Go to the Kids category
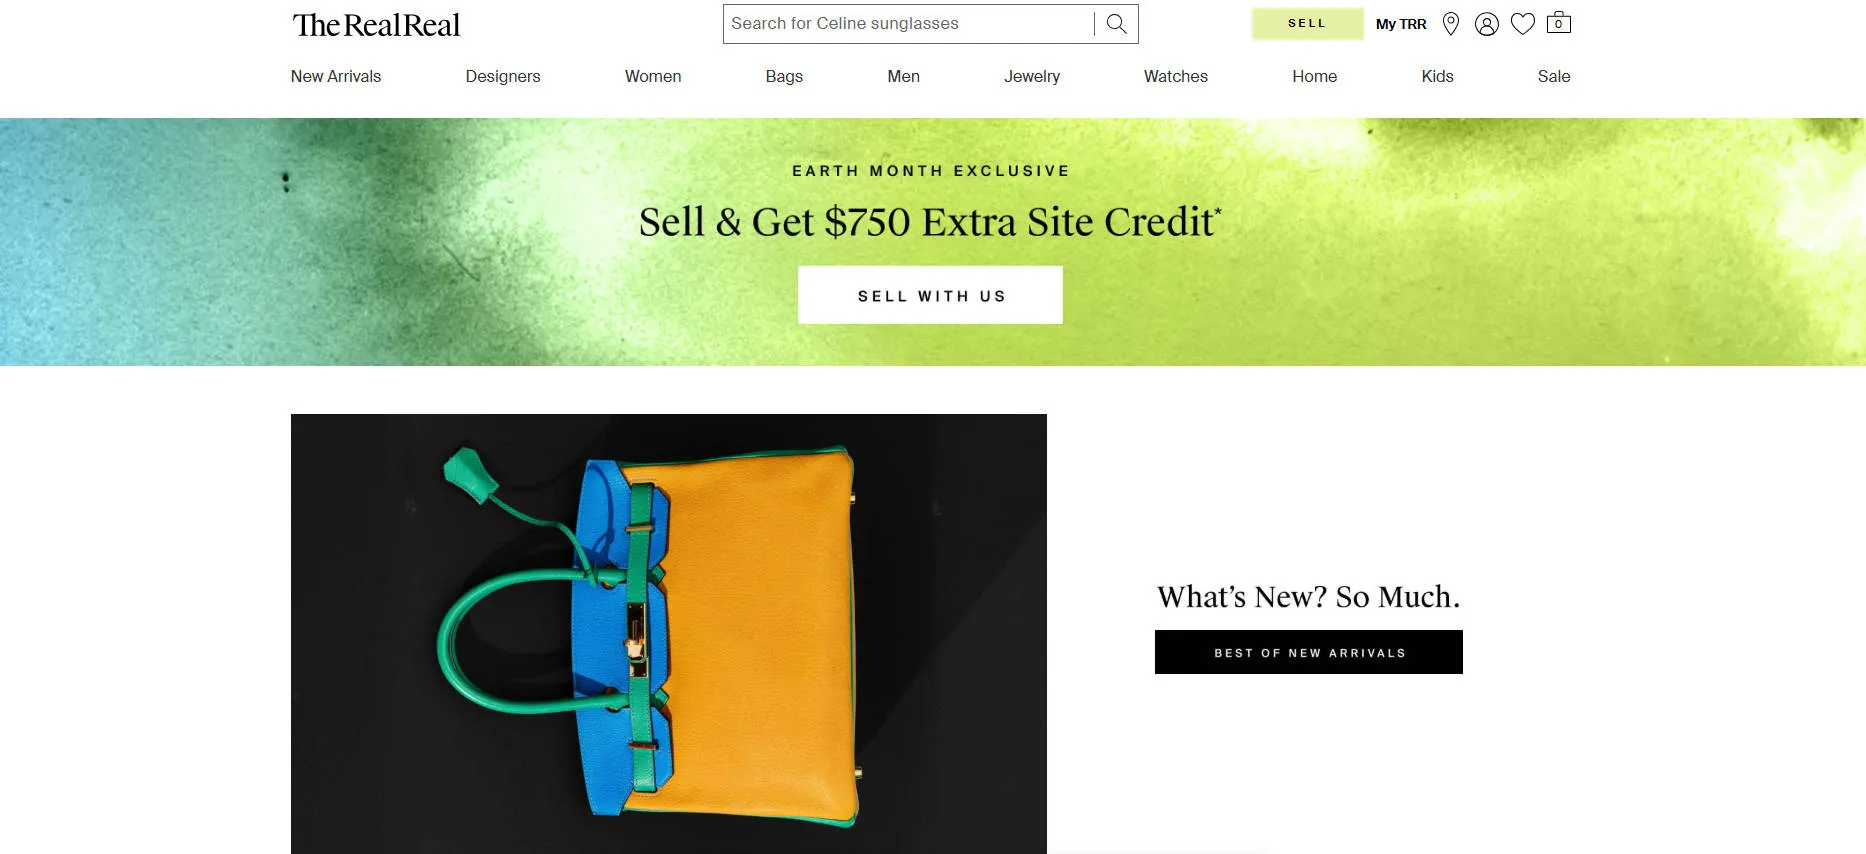 pyautogui.click(x=1438, y=76)
